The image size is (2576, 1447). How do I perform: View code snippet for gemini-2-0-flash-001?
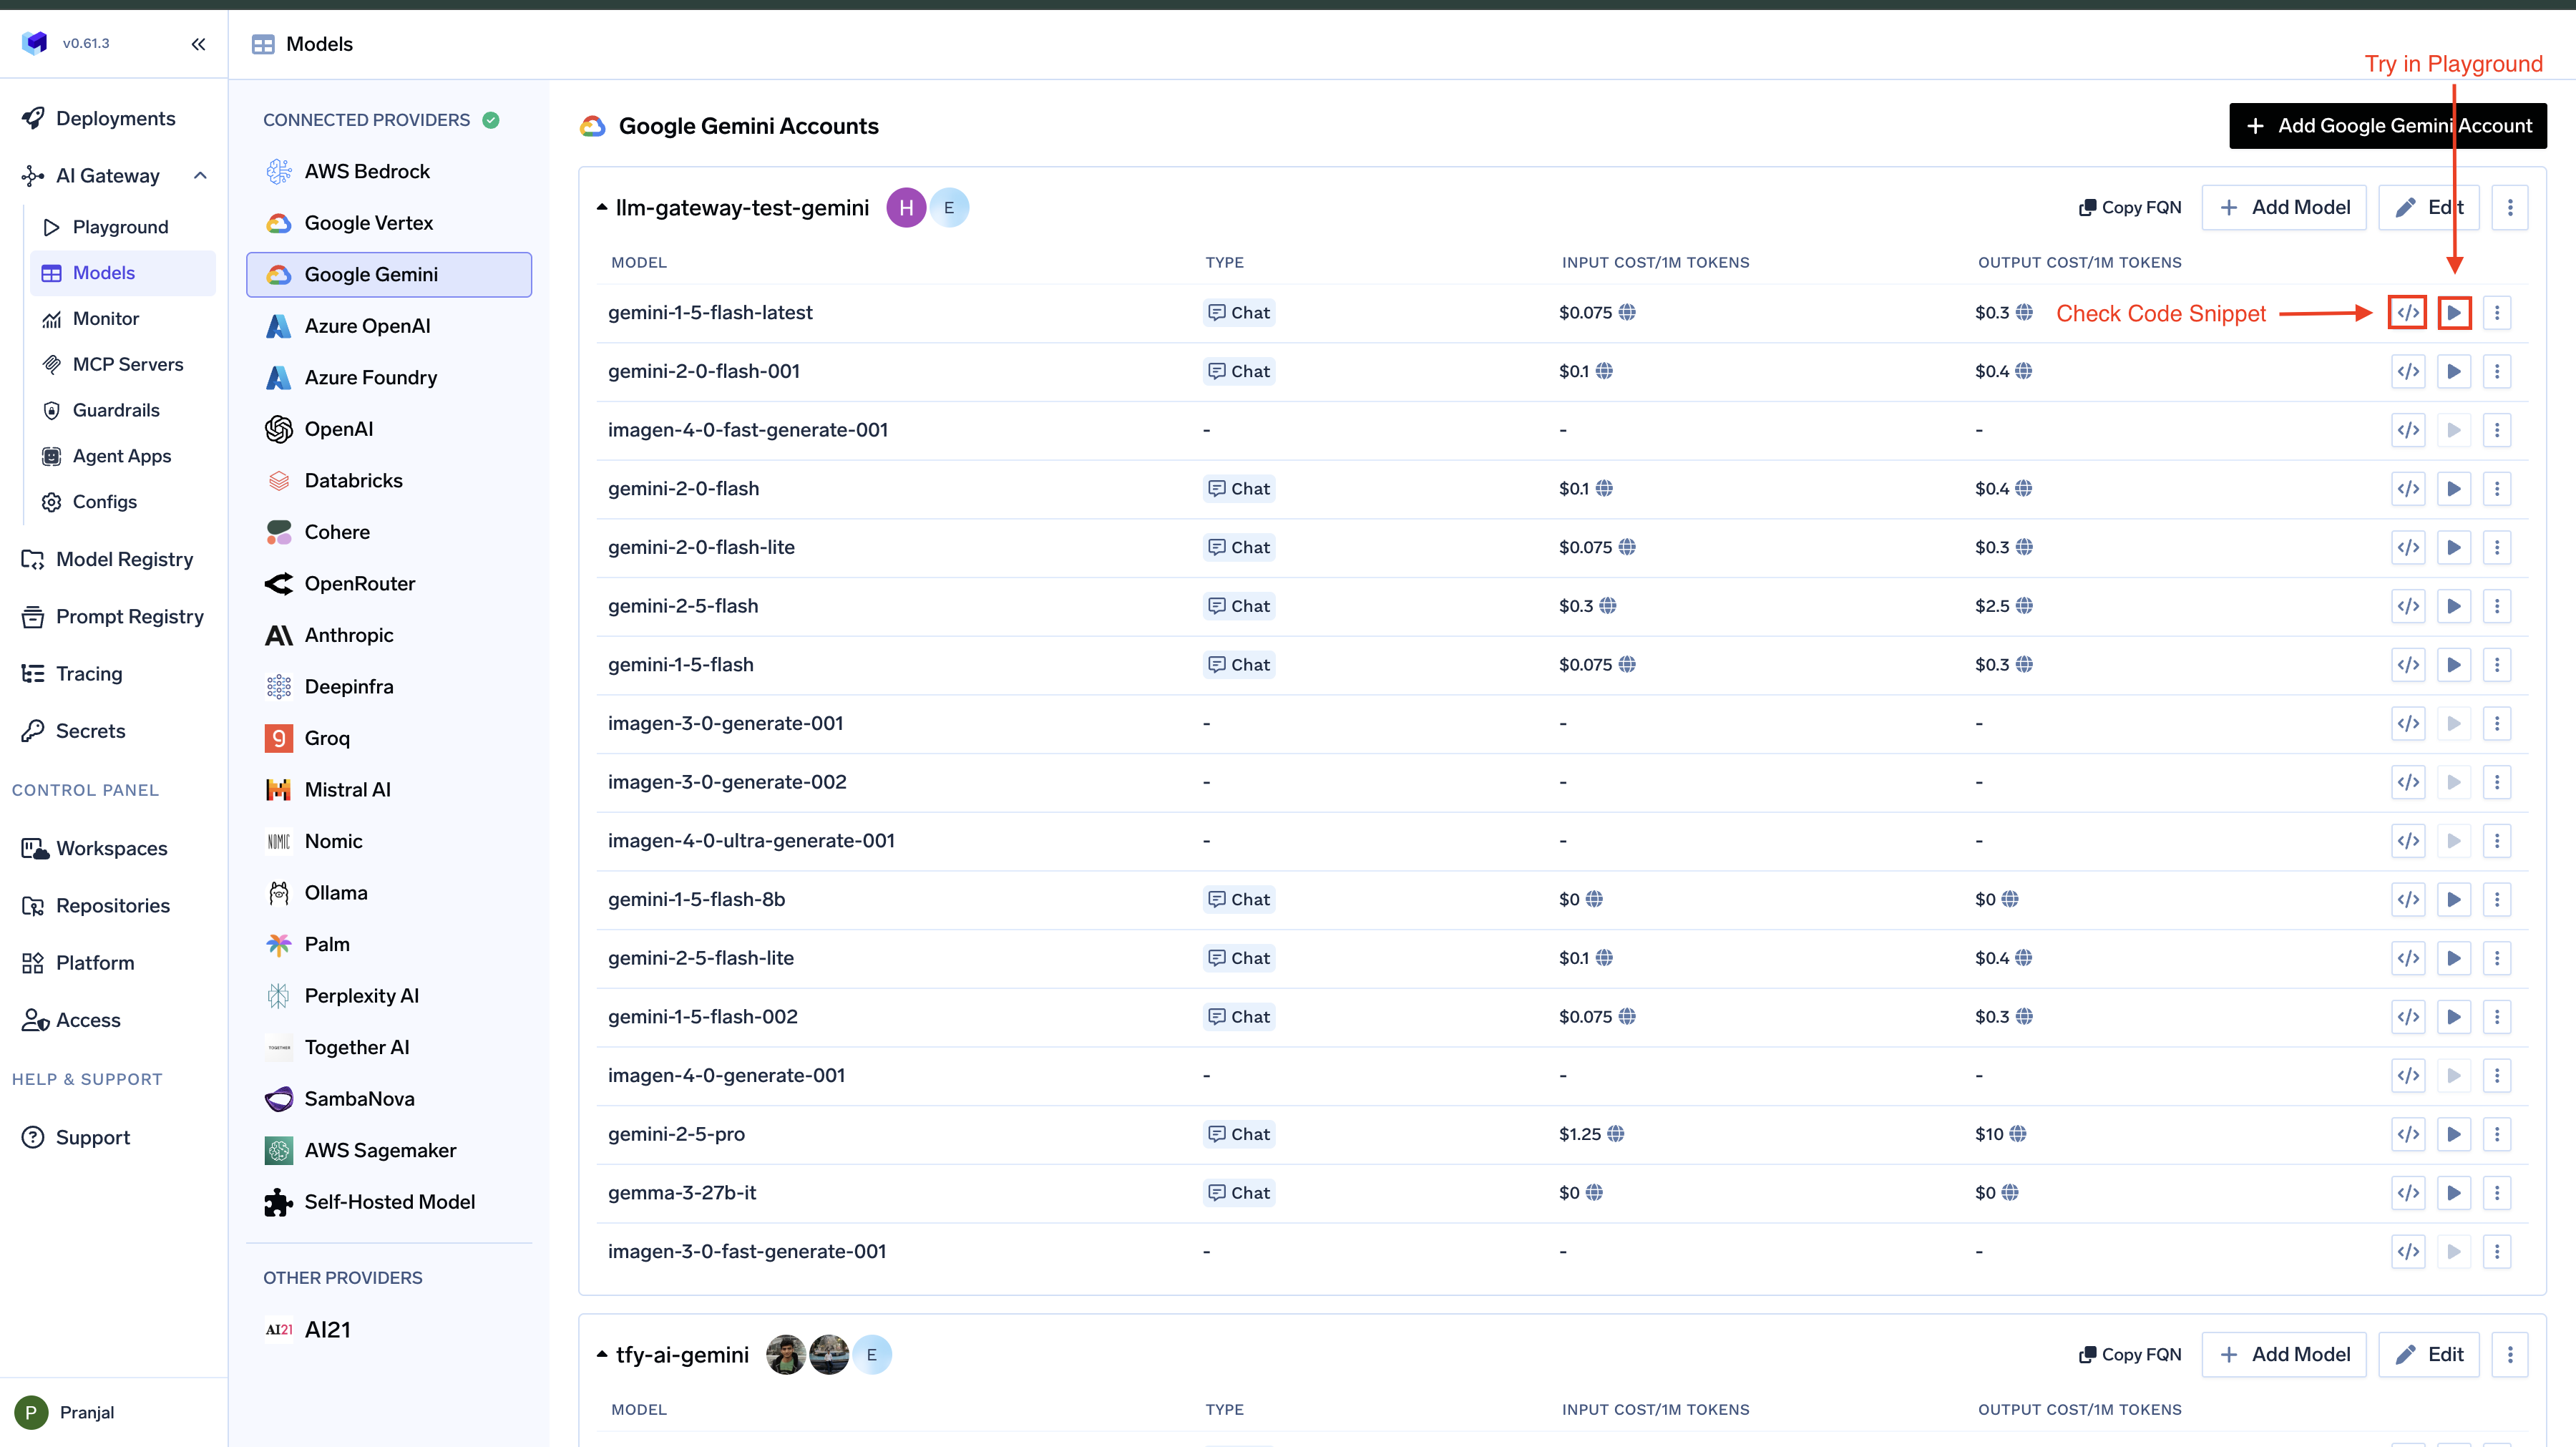2408,371
